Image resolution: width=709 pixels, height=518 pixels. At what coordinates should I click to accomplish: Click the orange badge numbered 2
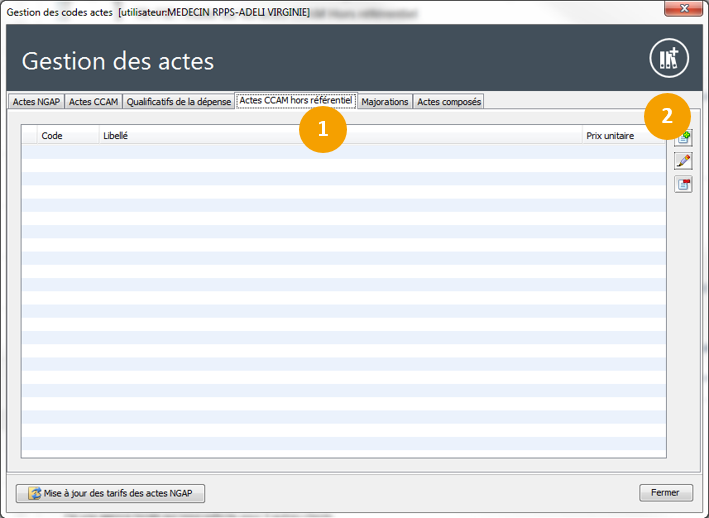coord(667,115)
